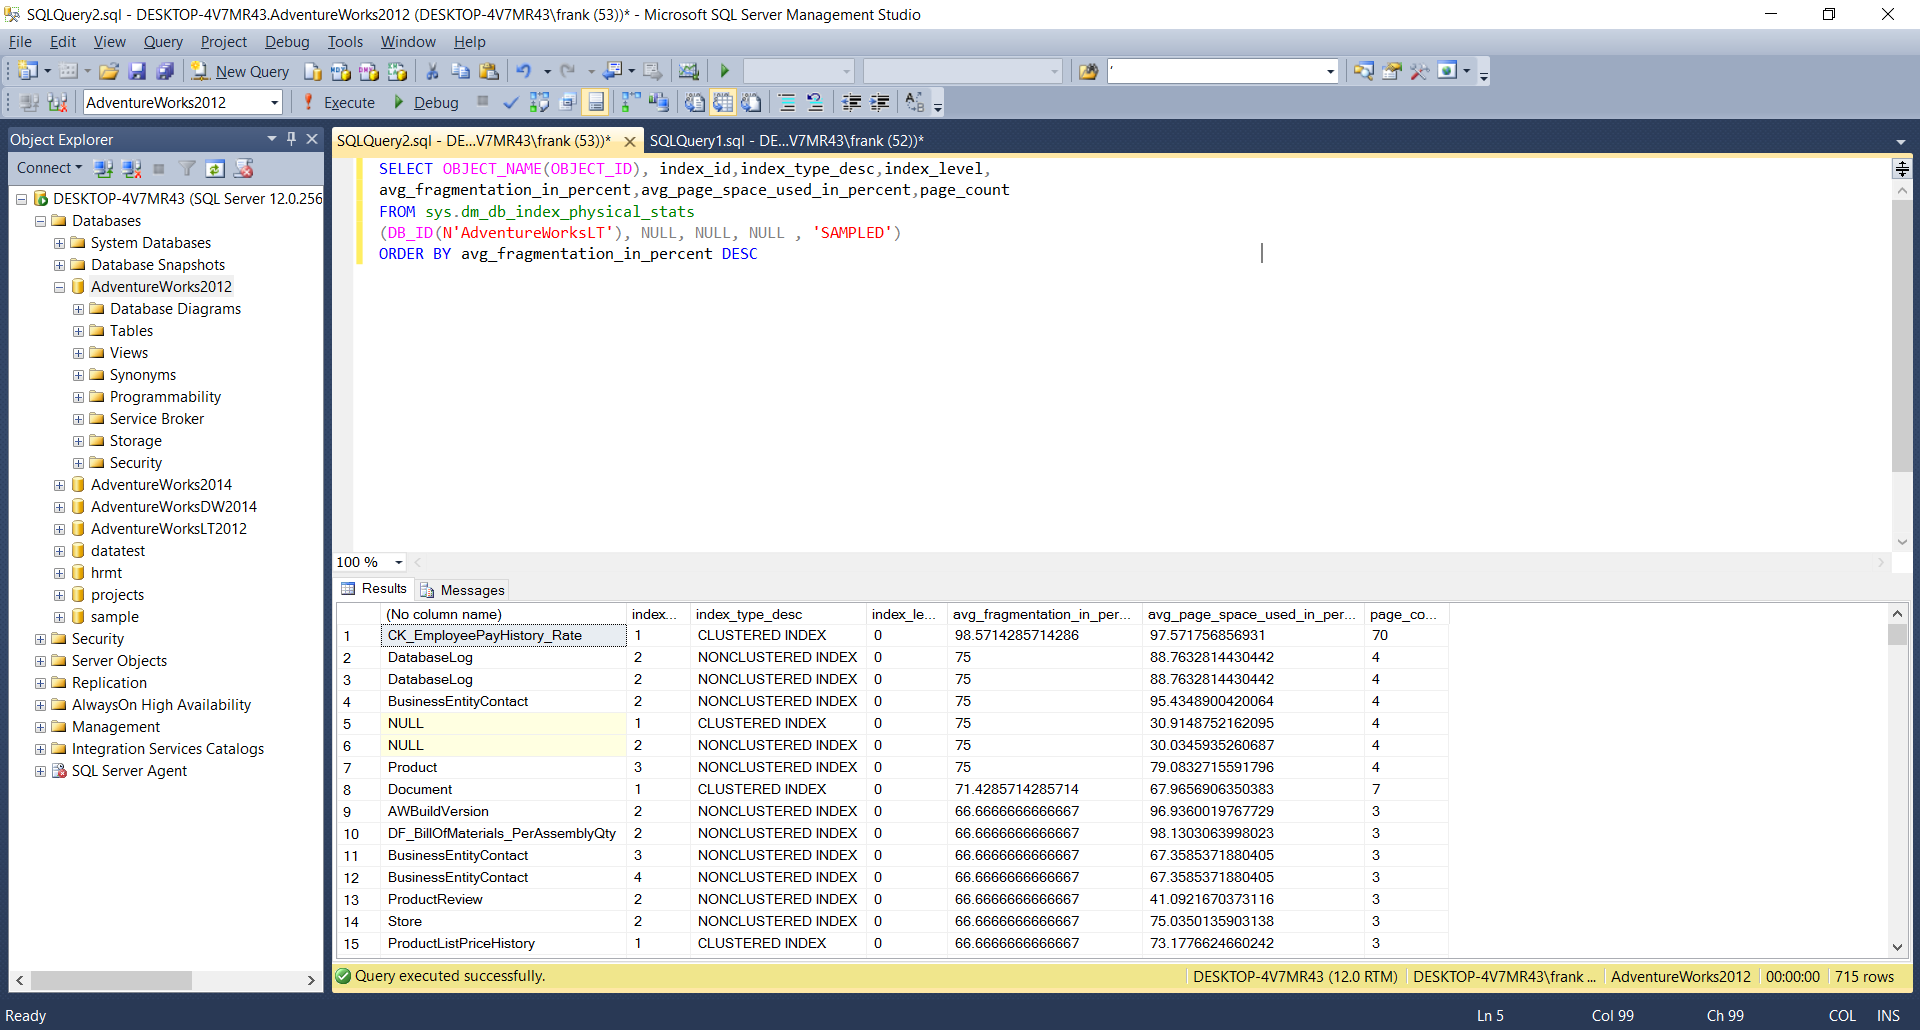Select the Results tab
Image resolution: width=1920 pixels, height=1030 pixels.
(x=374, y=589)
